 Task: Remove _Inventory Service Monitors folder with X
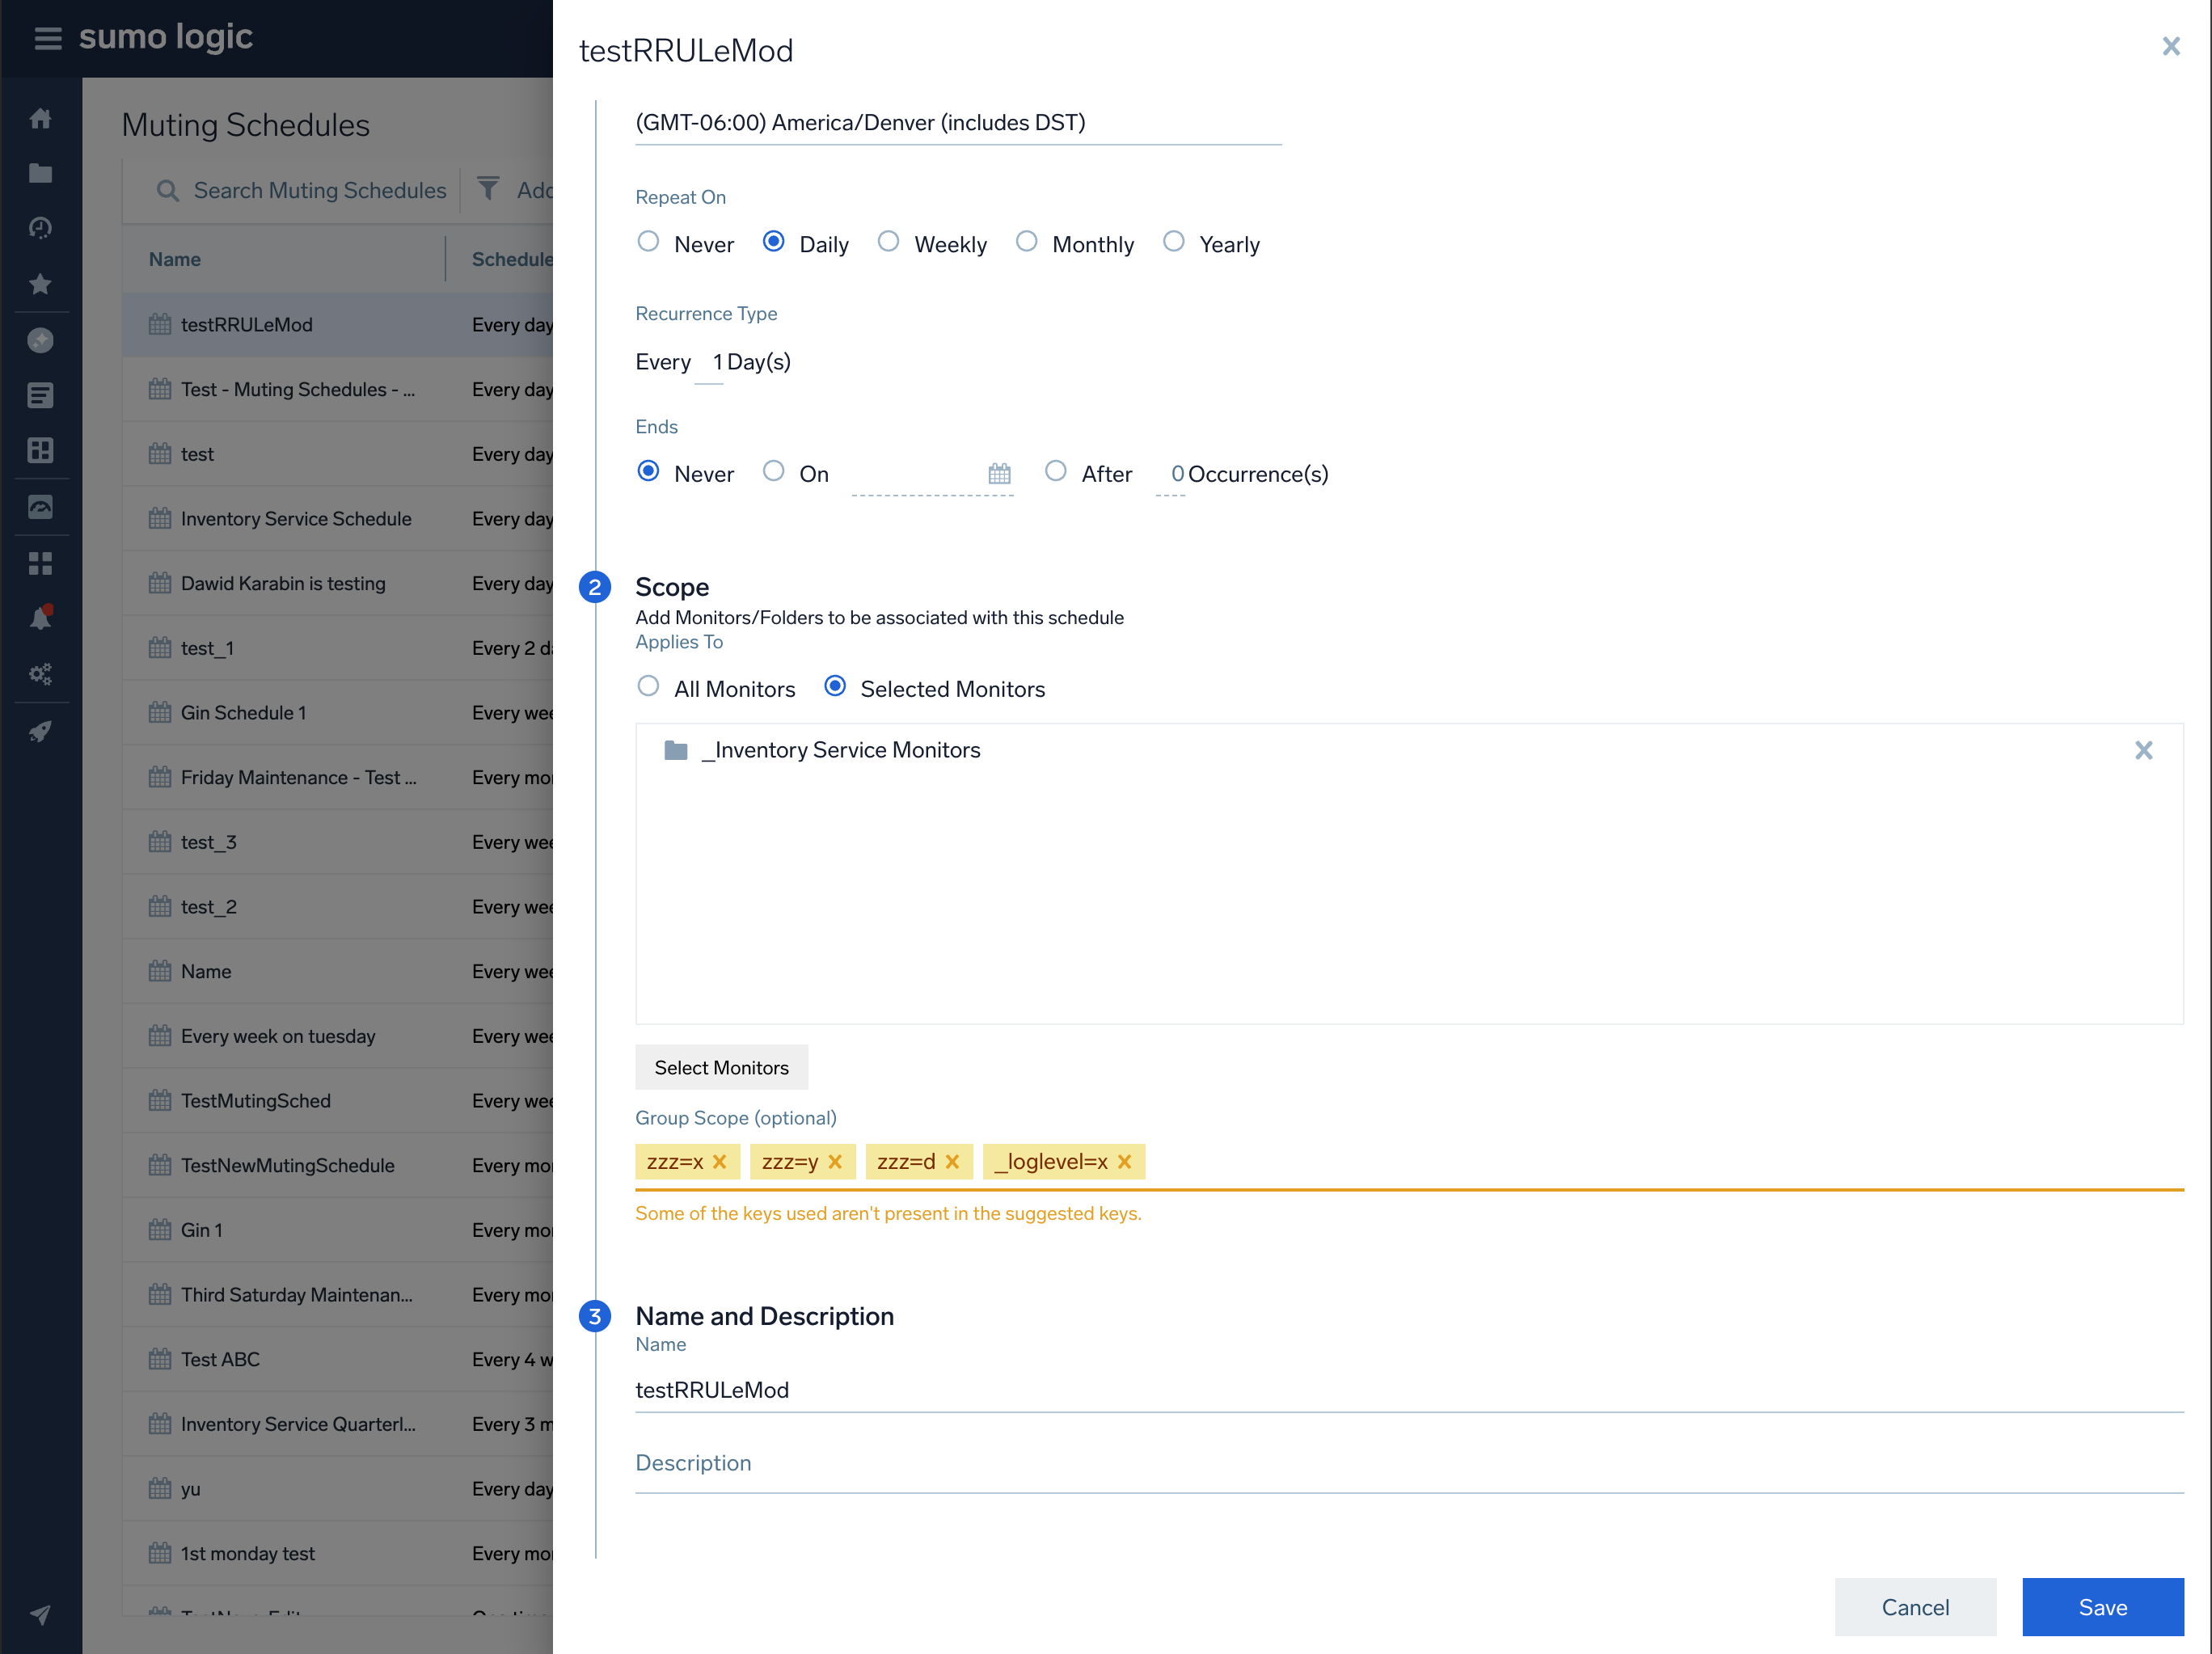tap(2143, 750)
